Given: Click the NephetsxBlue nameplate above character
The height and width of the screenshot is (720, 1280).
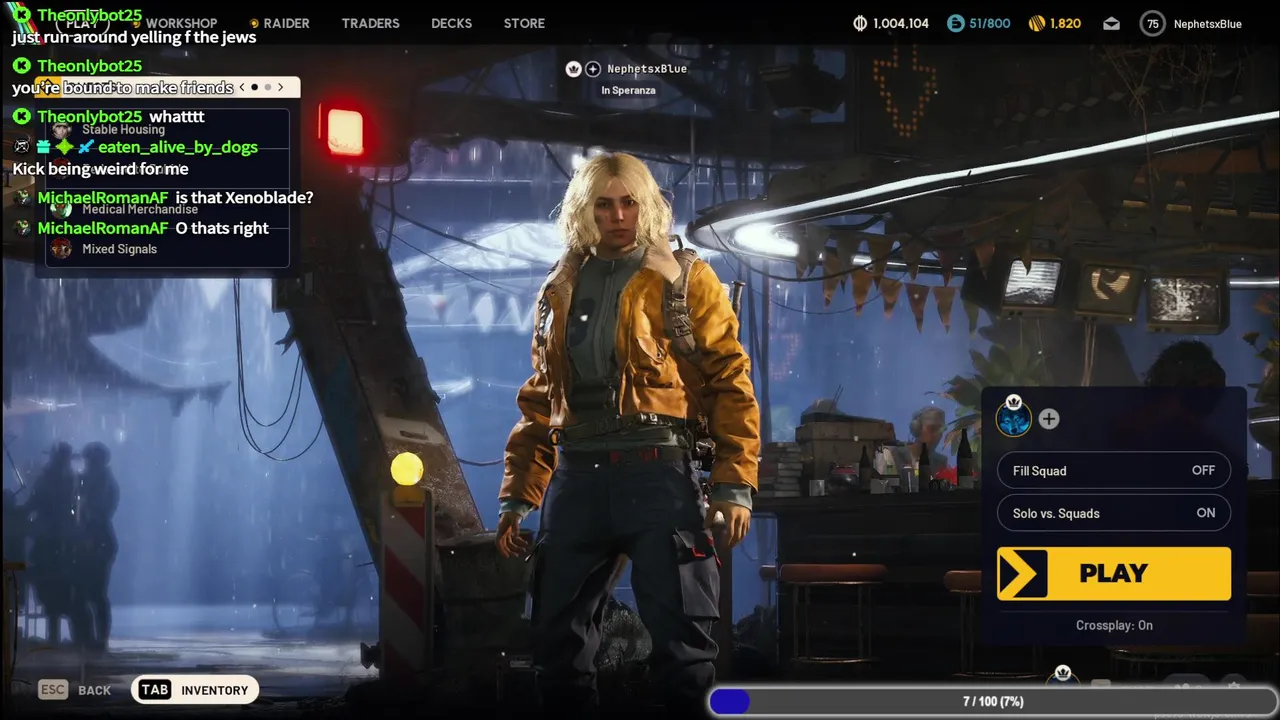Looking at the screenshot, I should point(647,69).
